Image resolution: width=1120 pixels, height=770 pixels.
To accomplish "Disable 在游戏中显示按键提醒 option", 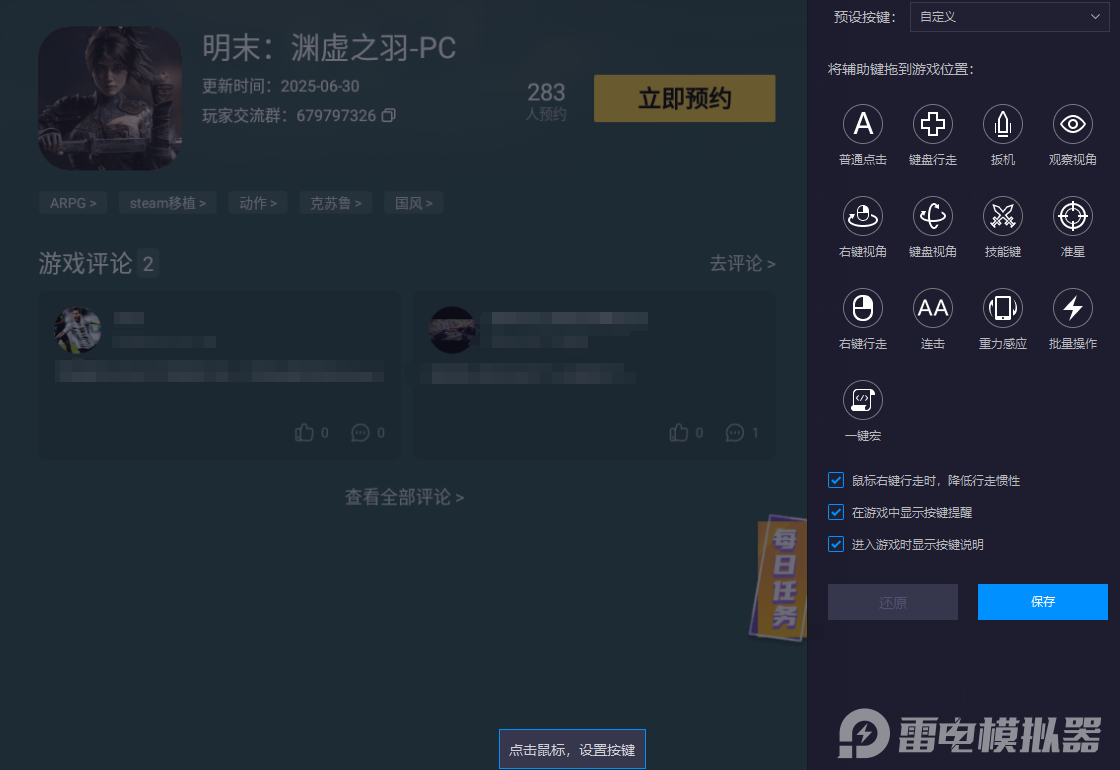I will [836, 512].
